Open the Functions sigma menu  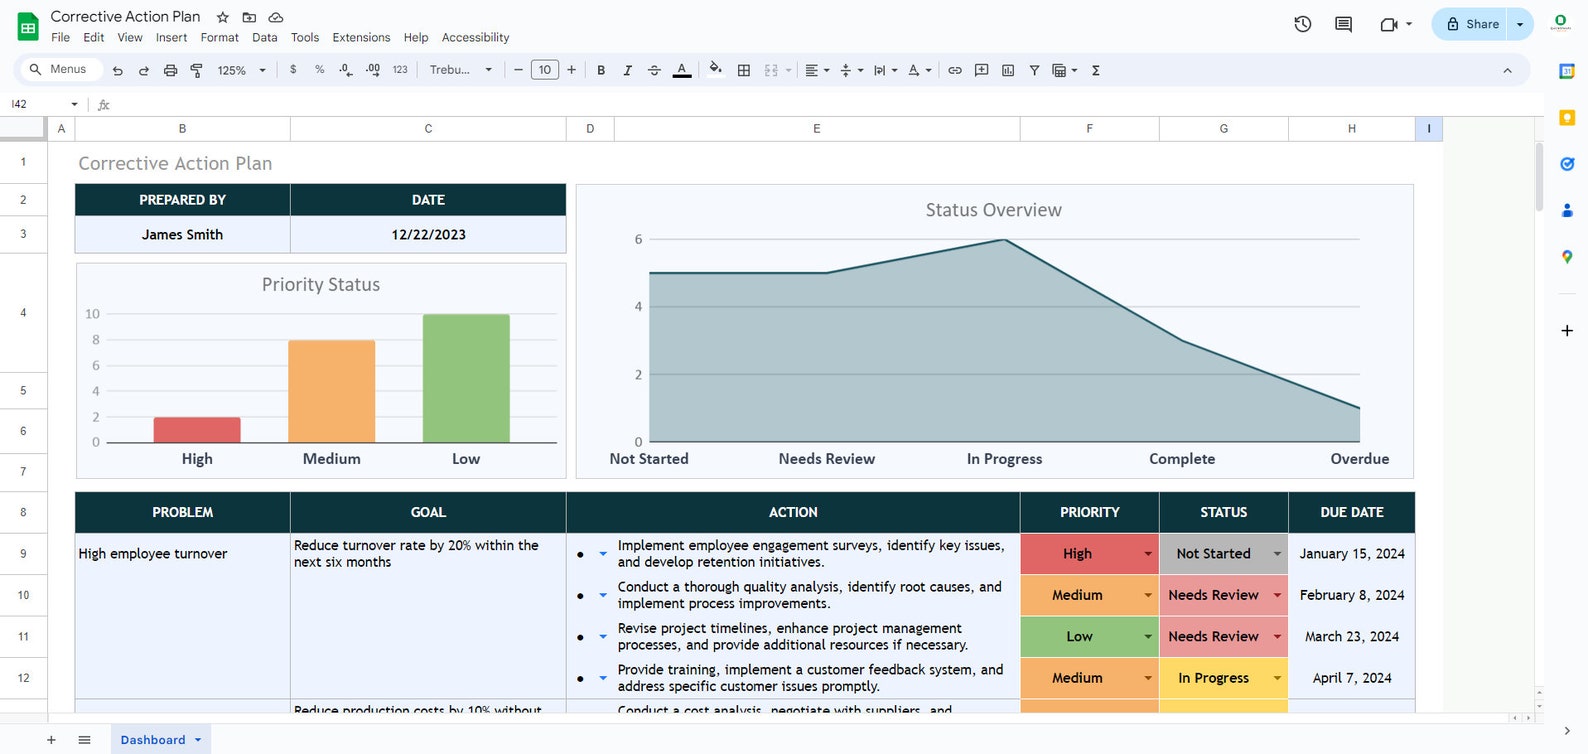pos(1096,70)
